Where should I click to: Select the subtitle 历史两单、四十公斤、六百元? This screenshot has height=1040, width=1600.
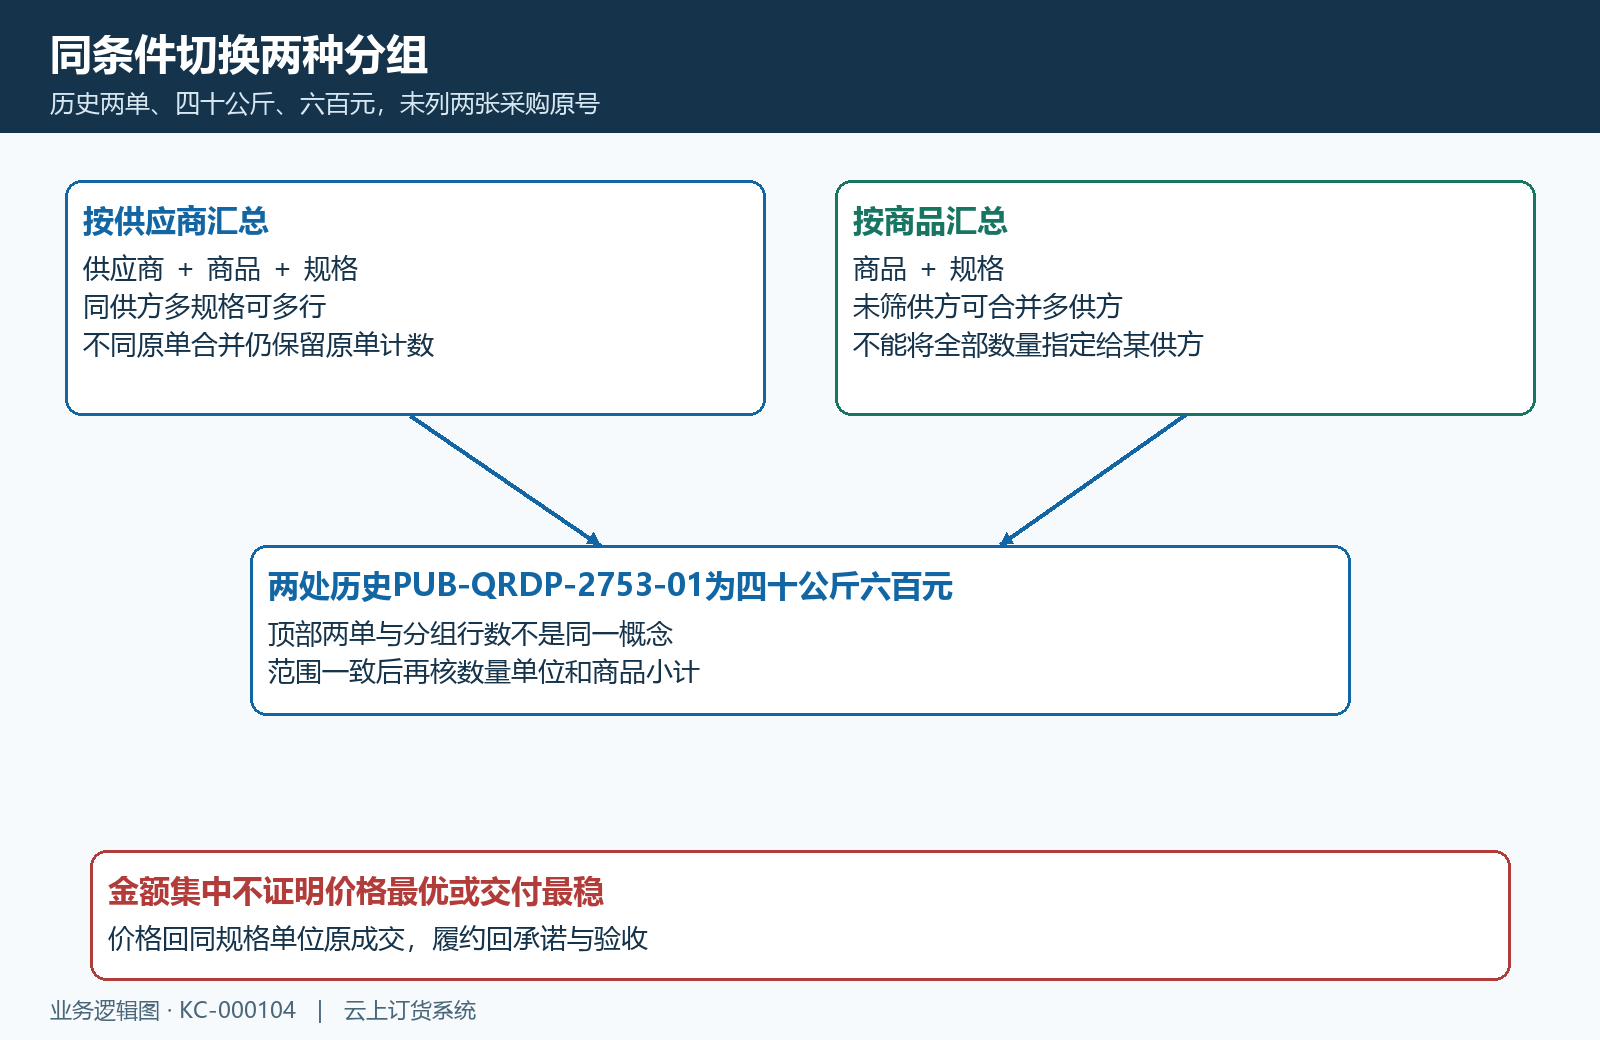click(x=212, y=104)
